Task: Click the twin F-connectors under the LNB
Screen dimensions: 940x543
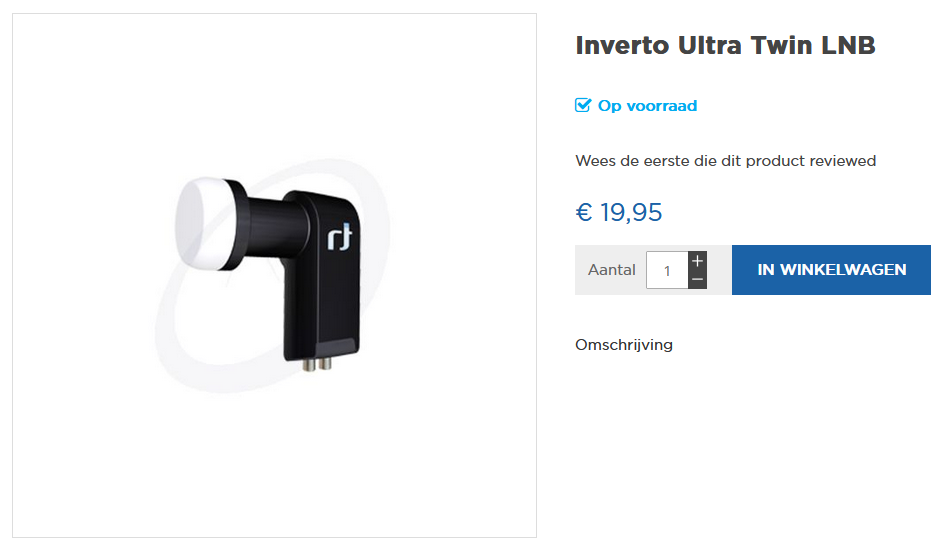Action: (317, 364)
